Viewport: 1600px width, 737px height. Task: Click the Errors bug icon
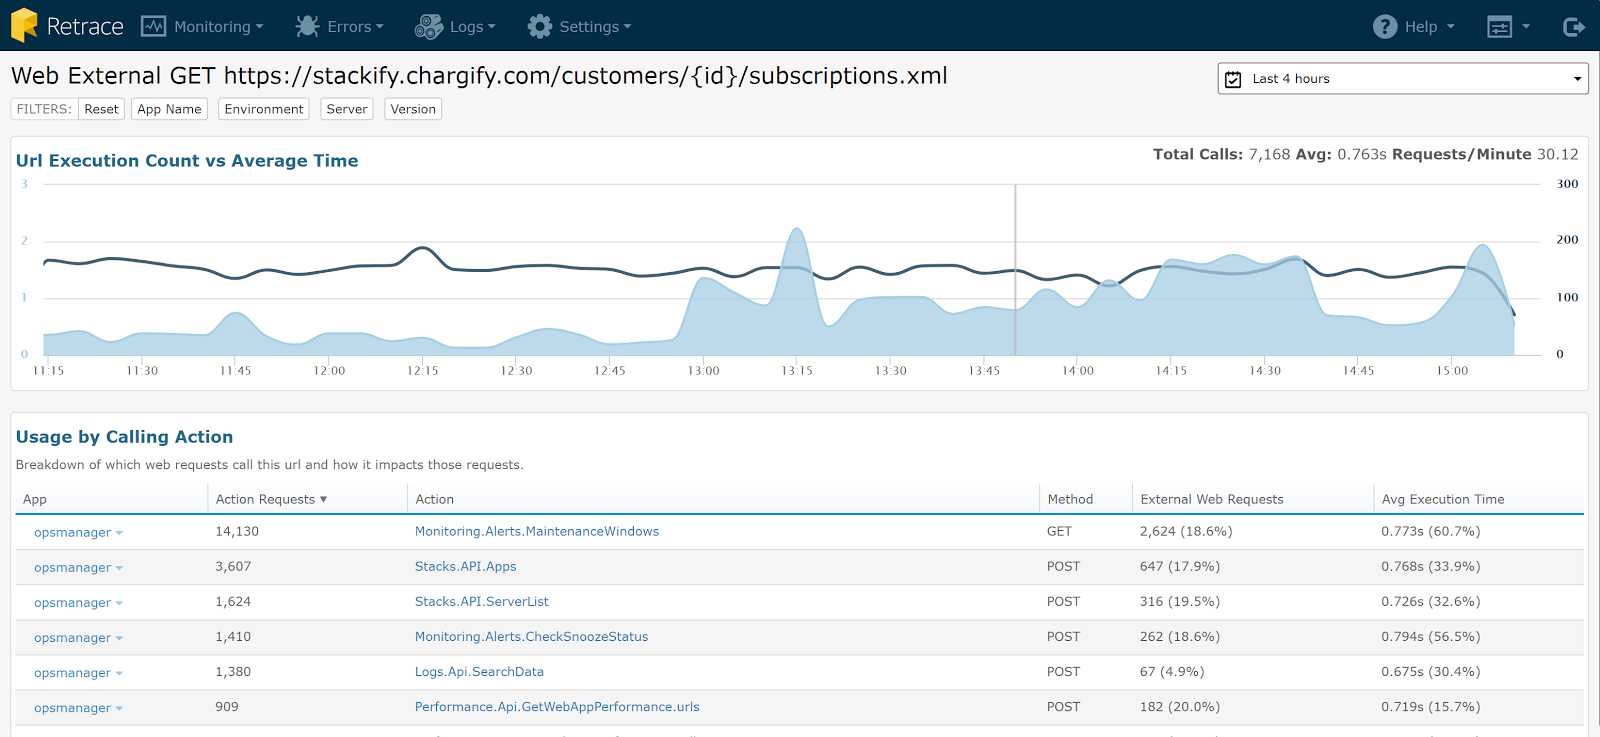[x=307, y=26]
